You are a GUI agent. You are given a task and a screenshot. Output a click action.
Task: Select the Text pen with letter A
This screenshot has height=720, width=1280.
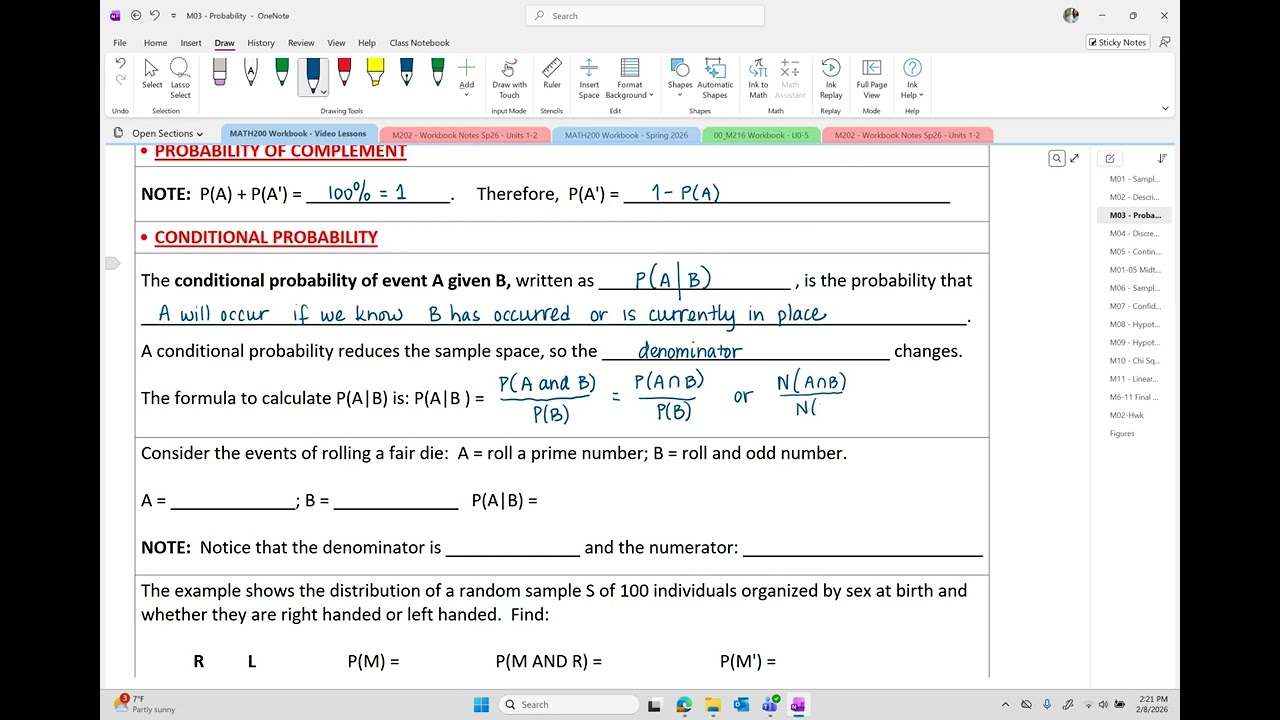tap(250, 72)
